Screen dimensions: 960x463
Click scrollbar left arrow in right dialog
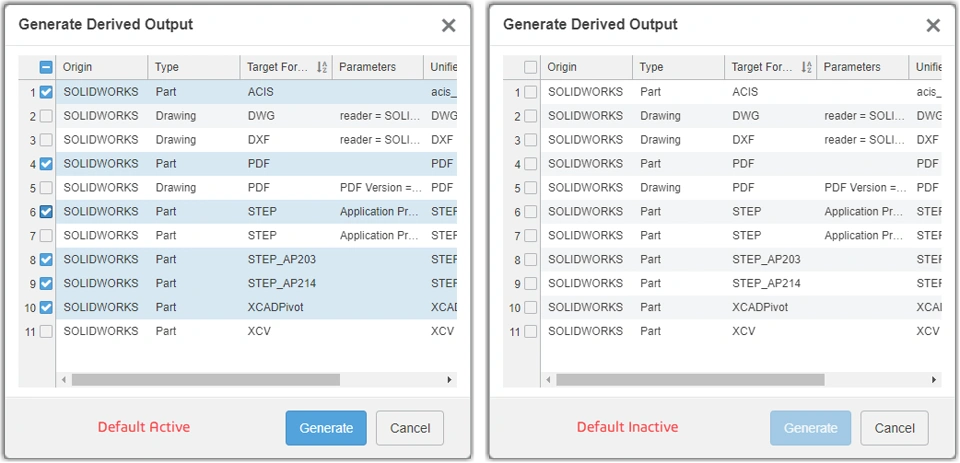(x=549, y=380)
